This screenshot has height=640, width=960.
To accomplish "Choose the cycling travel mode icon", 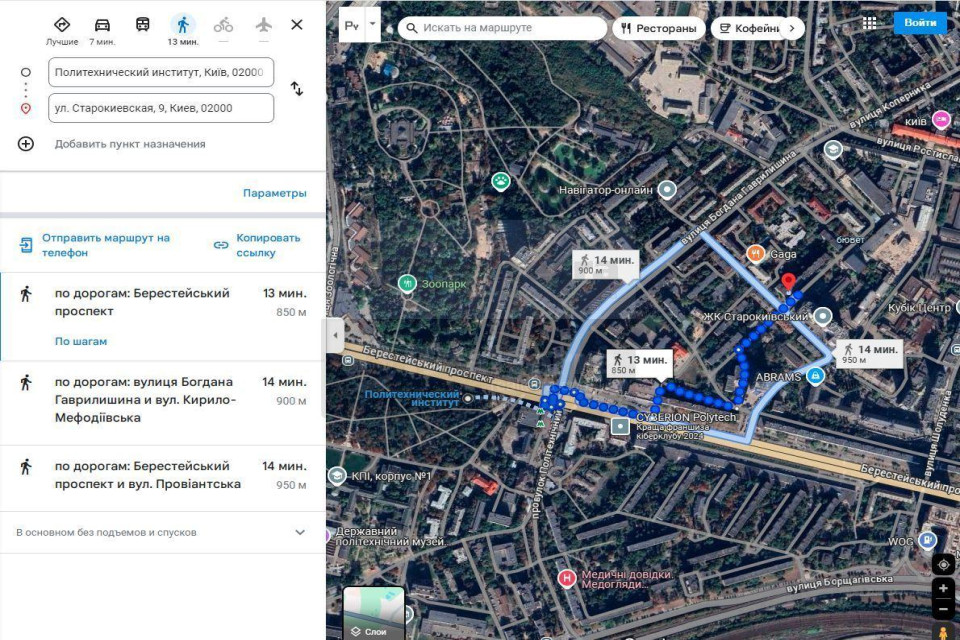I will [x=223, y=25].
